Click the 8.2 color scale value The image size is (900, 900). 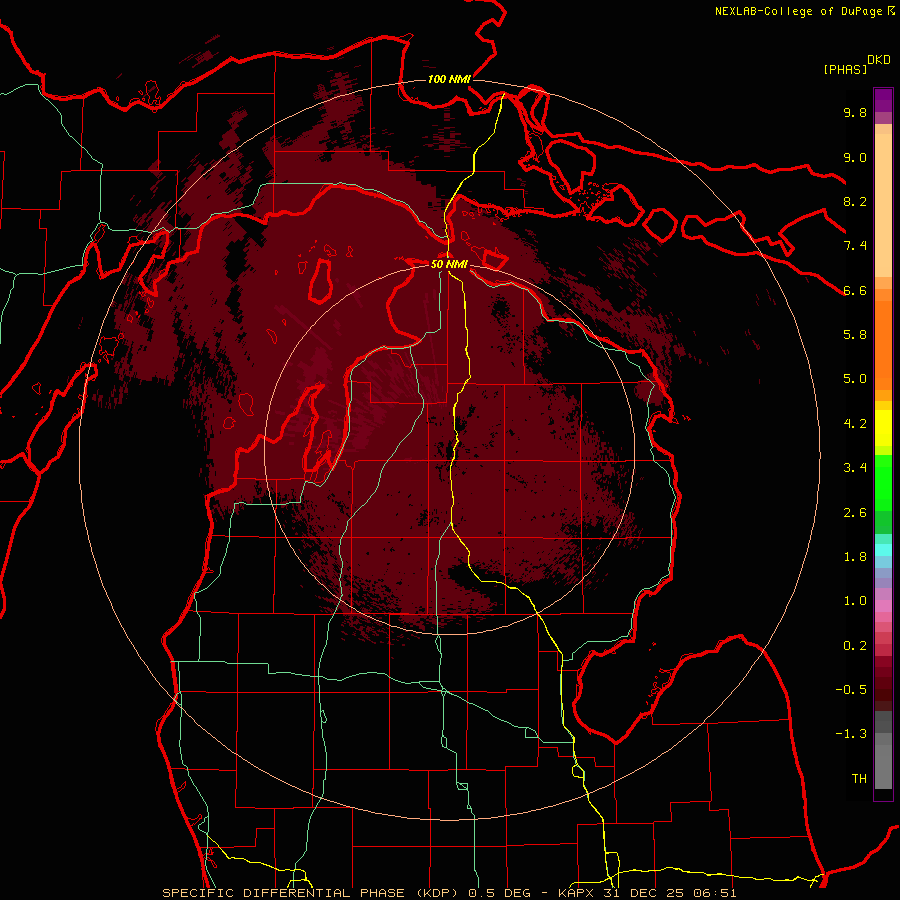pos(855,201)
